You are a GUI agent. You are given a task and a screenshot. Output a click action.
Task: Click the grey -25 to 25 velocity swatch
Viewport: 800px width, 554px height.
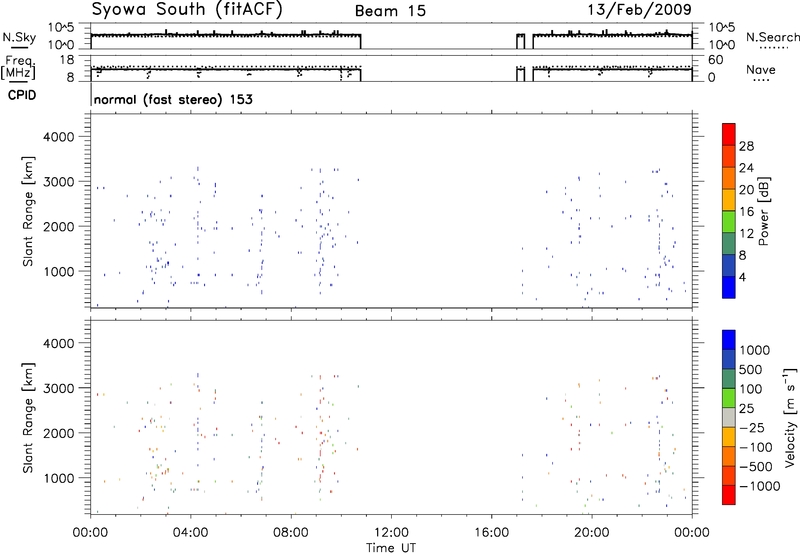point(729,417)
